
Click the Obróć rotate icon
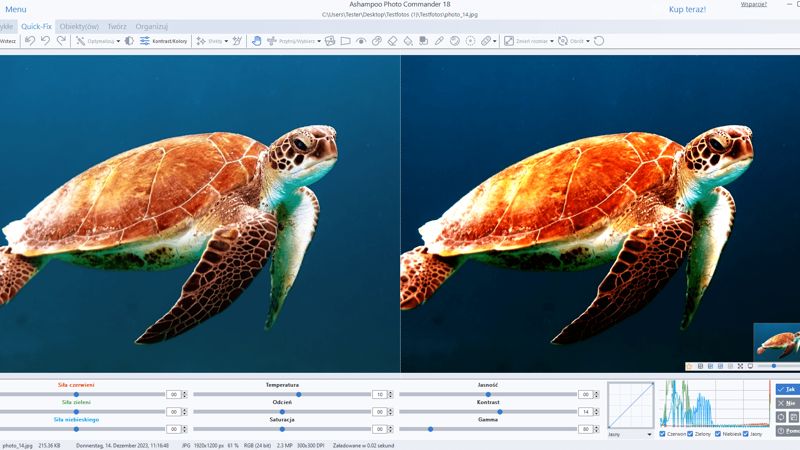[563, 41]
